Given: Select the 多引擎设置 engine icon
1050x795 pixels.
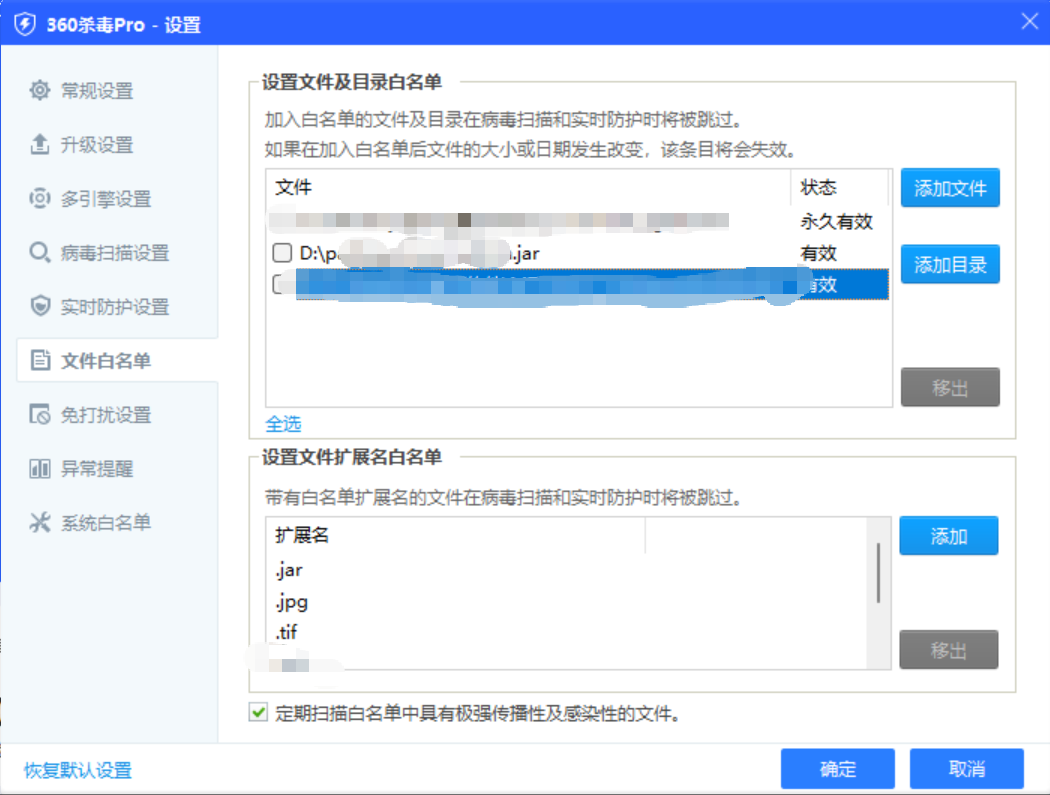Looking at the screenshot, I should coord(40,198).
